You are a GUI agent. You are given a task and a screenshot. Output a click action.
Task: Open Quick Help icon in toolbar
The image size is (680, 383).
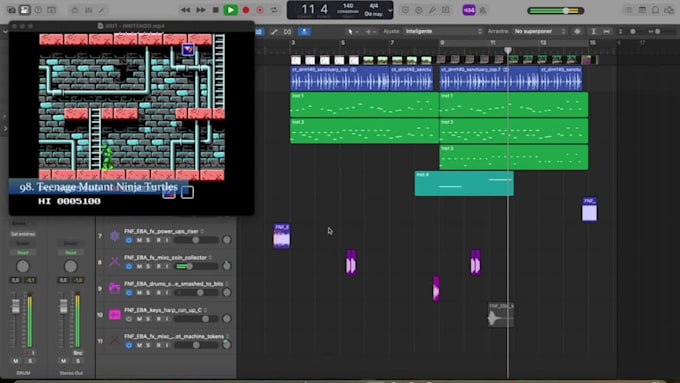click(x=38, y=10)
